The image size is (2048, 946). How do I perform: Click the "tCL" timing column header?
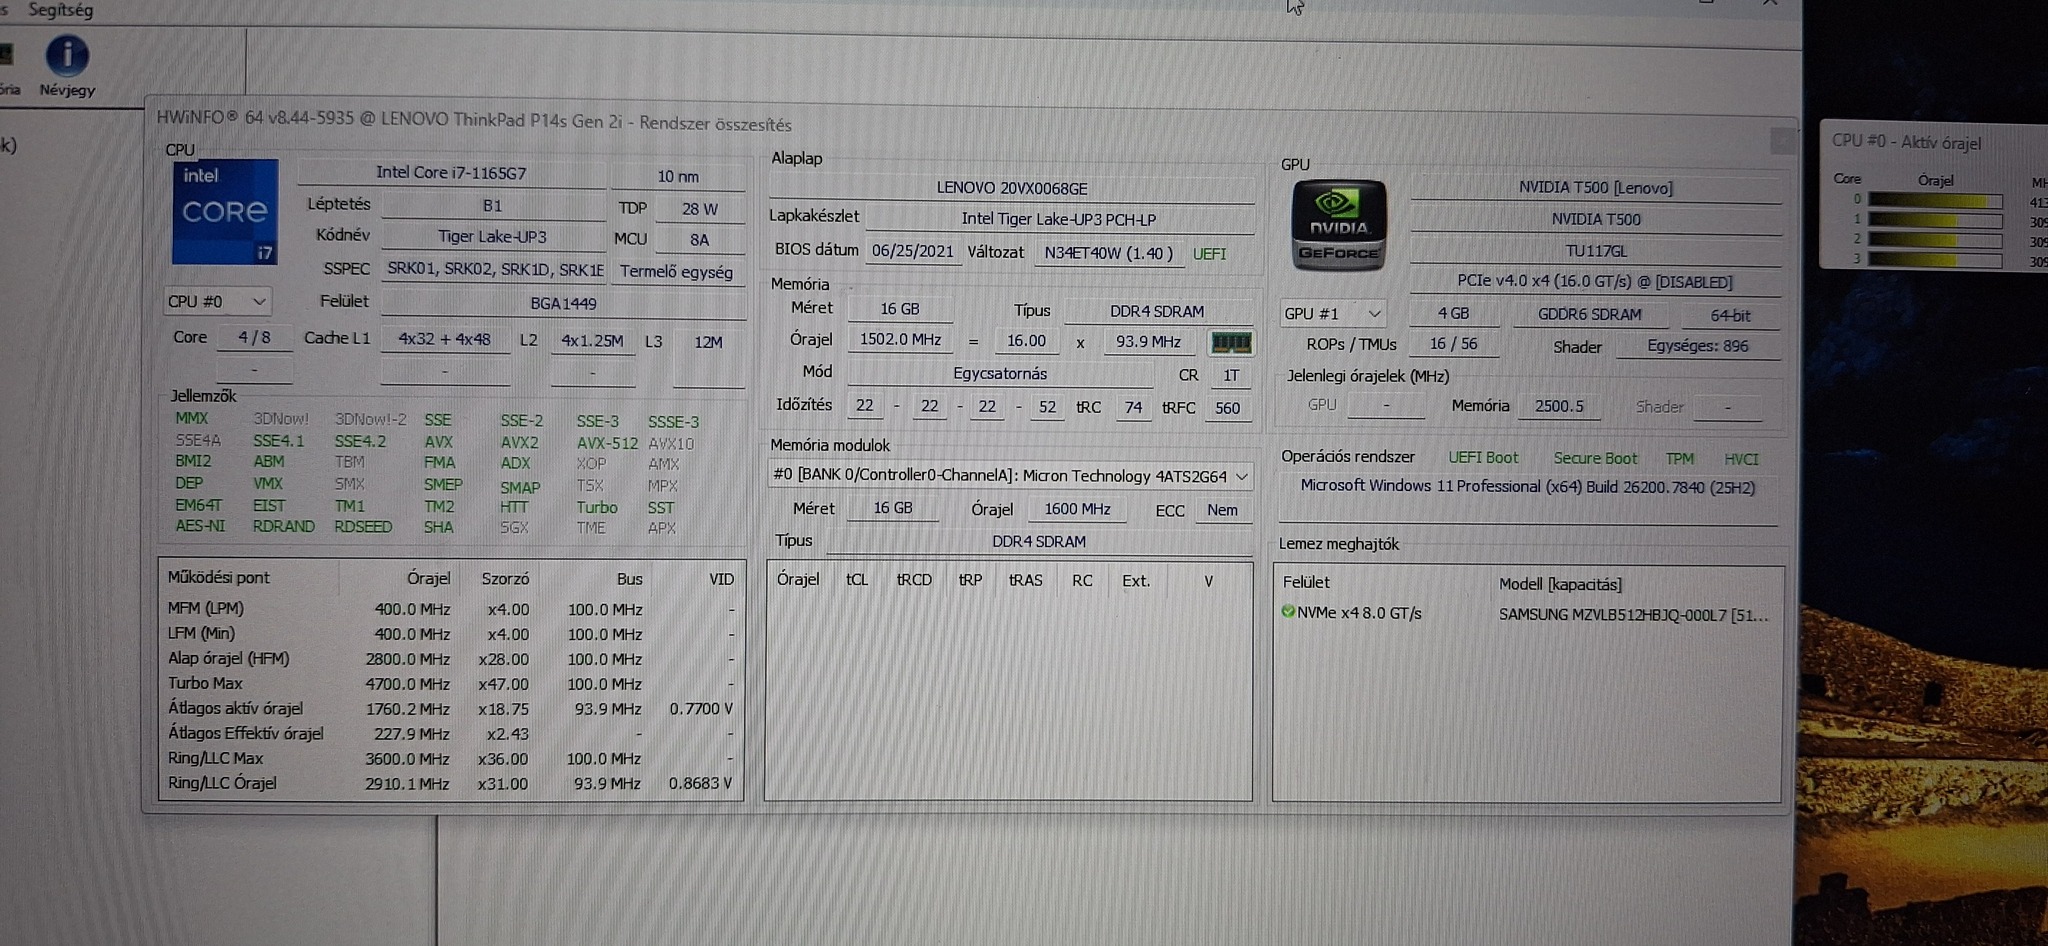(x=857, y=580)
